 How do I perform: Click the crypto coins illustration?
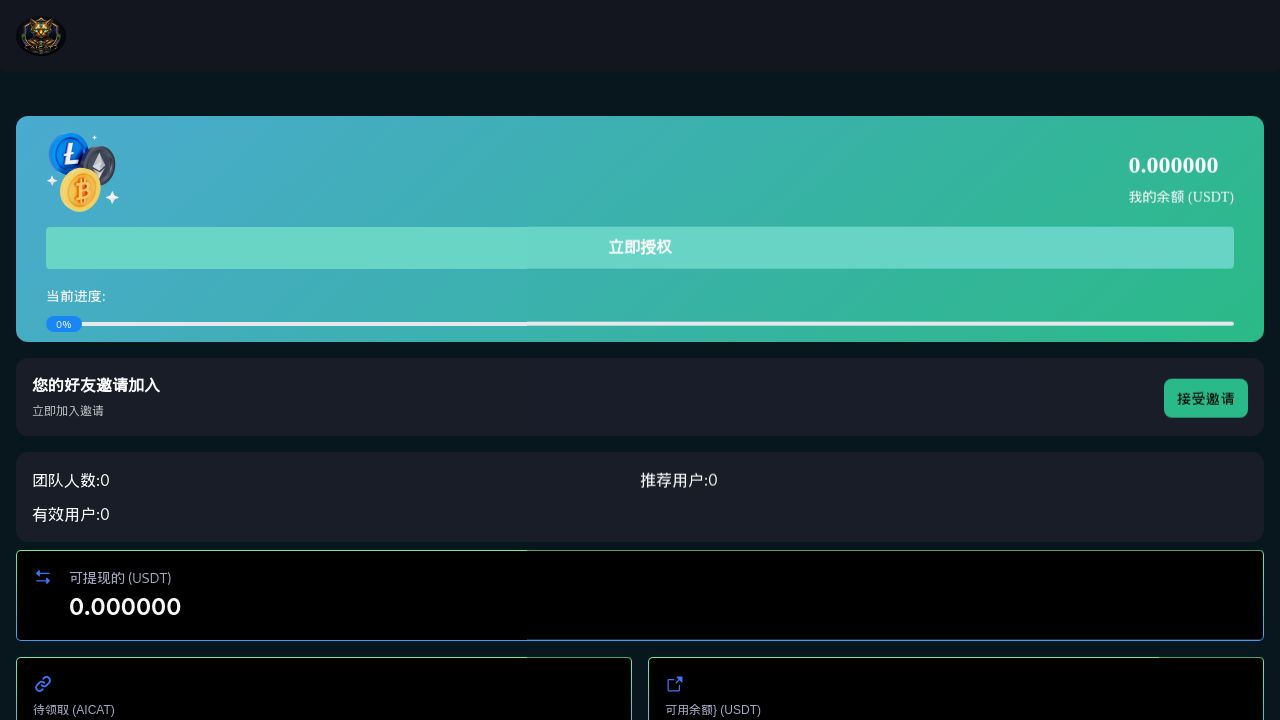click(x=83, y=172)
